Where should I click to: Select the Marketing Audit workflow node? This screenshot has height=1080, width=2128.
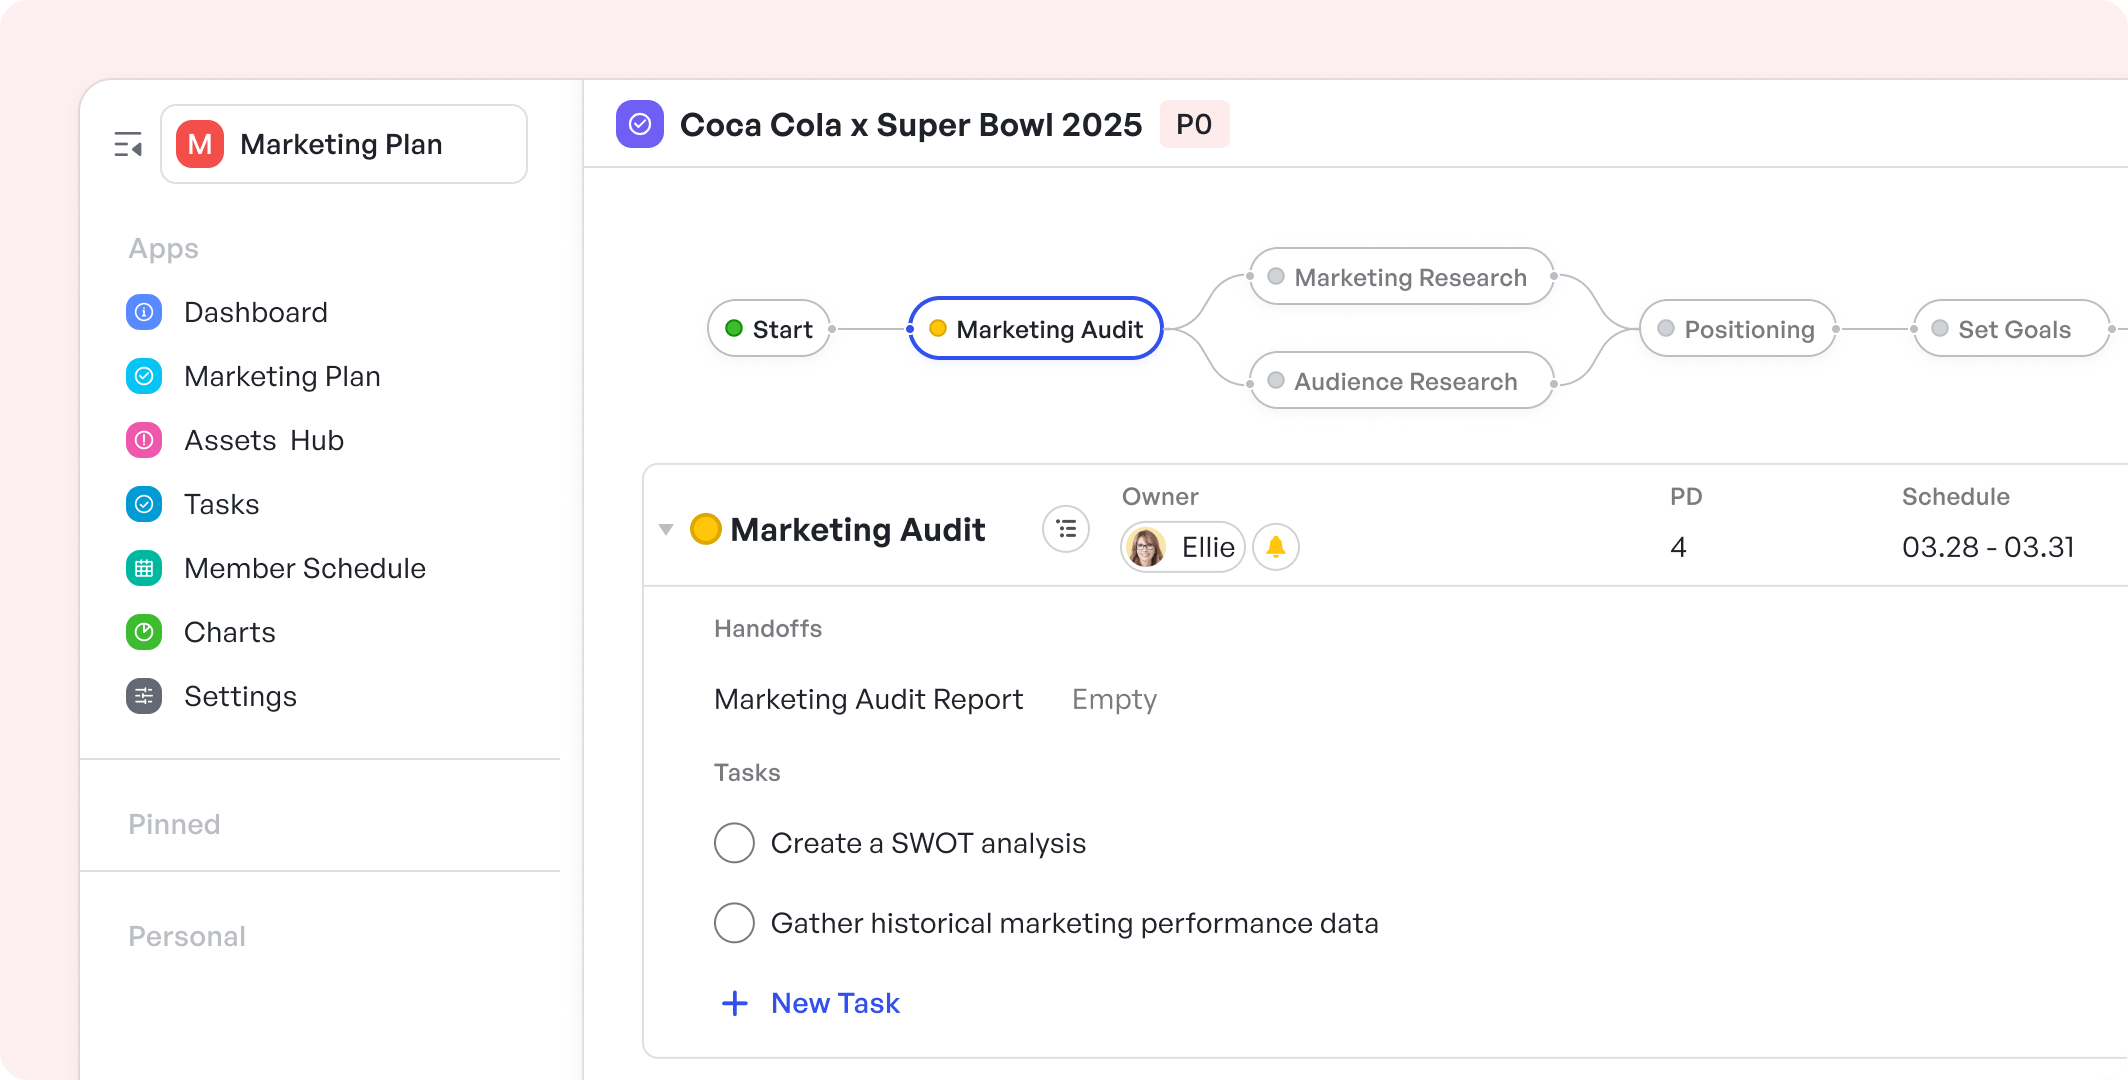click(x=1036, y=329)
